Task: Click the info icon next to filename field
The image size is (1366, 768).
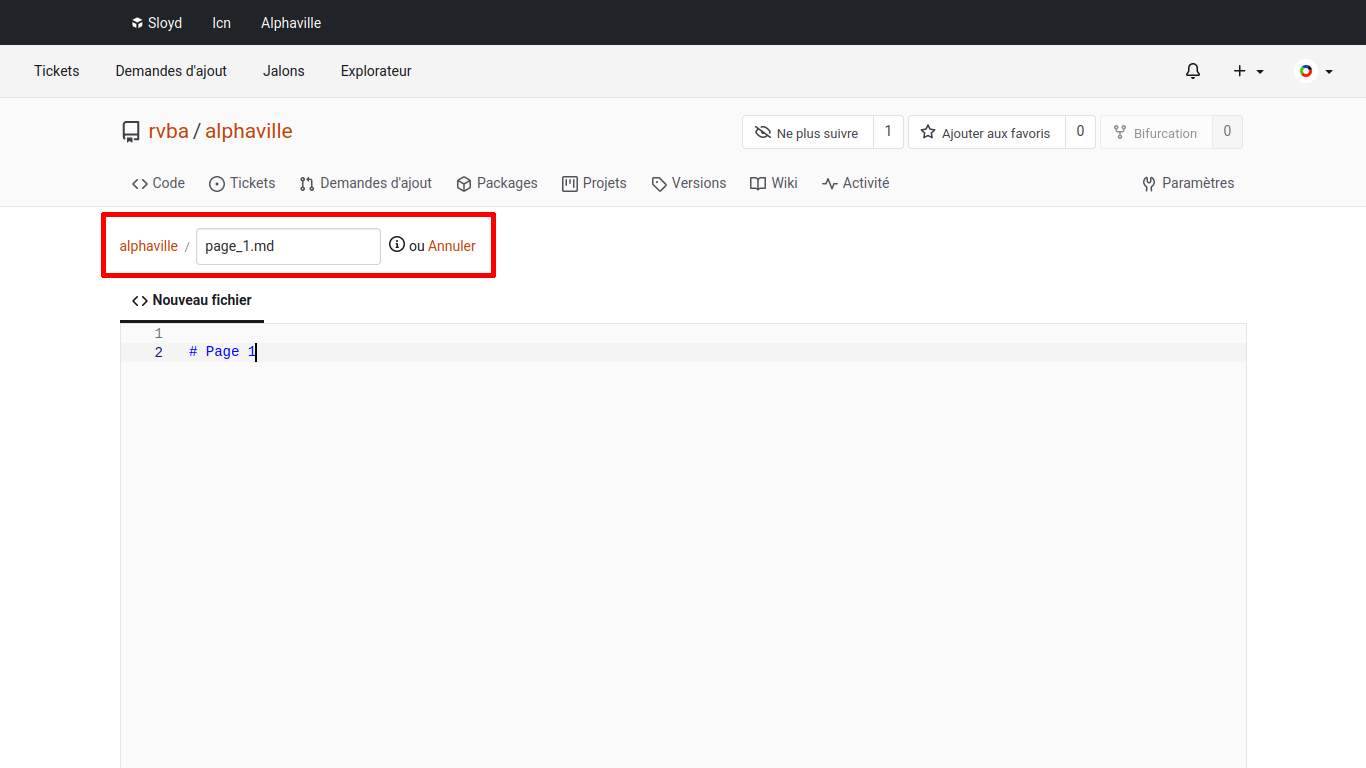Action: click(397, 245)
